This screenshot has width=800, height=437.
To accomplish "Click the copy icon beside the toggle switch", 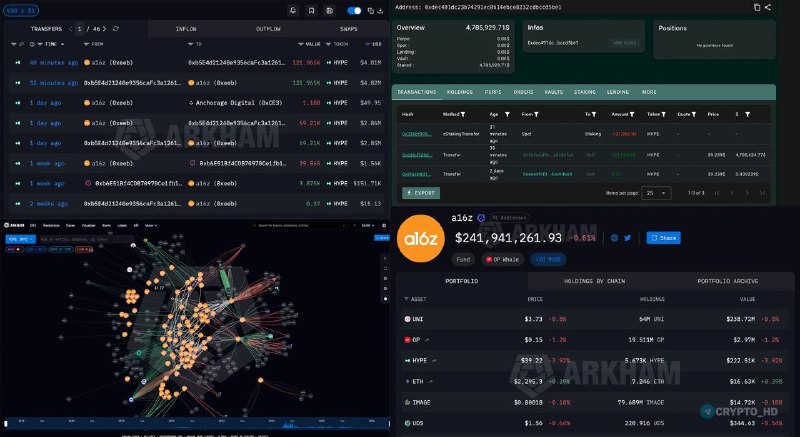I will pyautogui.click(x=370, y=10).
